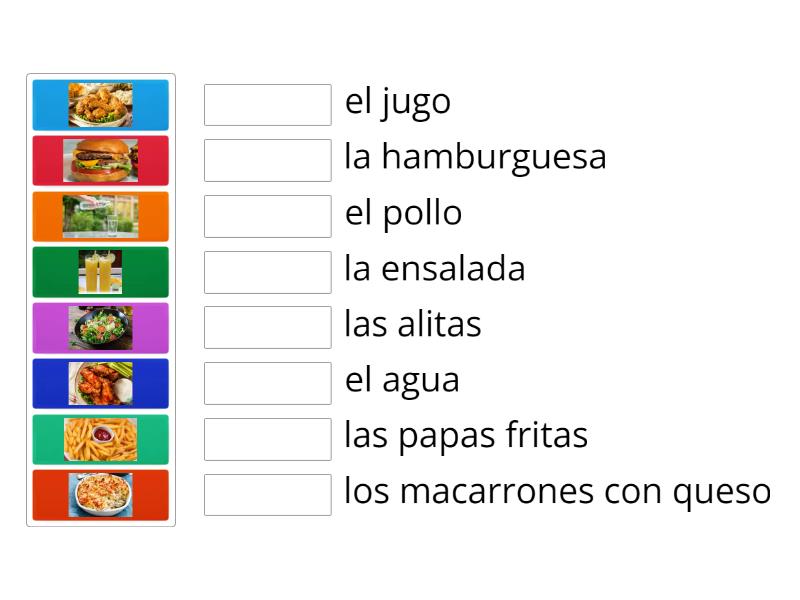Select the salad bowl image on purple tile
Screen dimensions: 800x600
(x=100, y=327)
